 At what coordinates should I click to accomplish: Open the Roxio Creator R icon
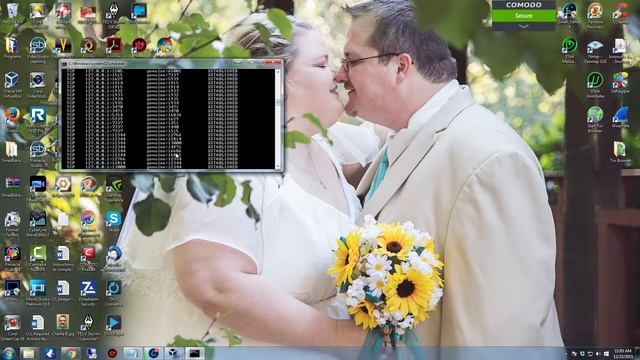pyautogui.click(x=38, y=116)
